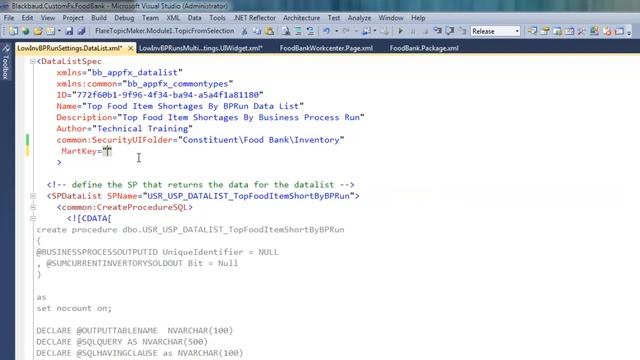Open the Edit menu
Viewport: 640px width, 360px height.
pos(27,18)
